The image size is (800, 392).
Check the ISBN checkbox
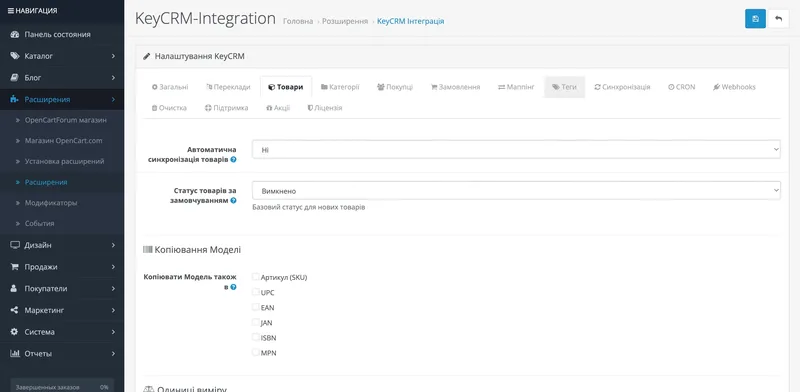(256, 337)
